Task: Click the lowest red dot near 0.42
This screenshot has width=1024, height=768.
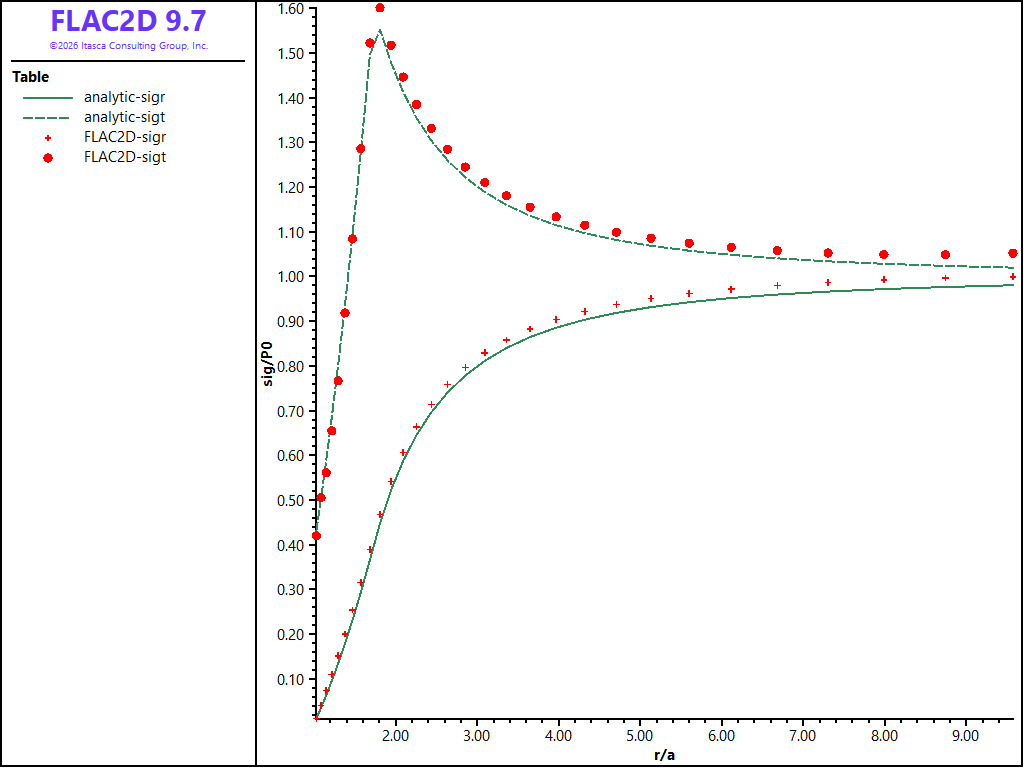Action: click(x=317, y=536)
